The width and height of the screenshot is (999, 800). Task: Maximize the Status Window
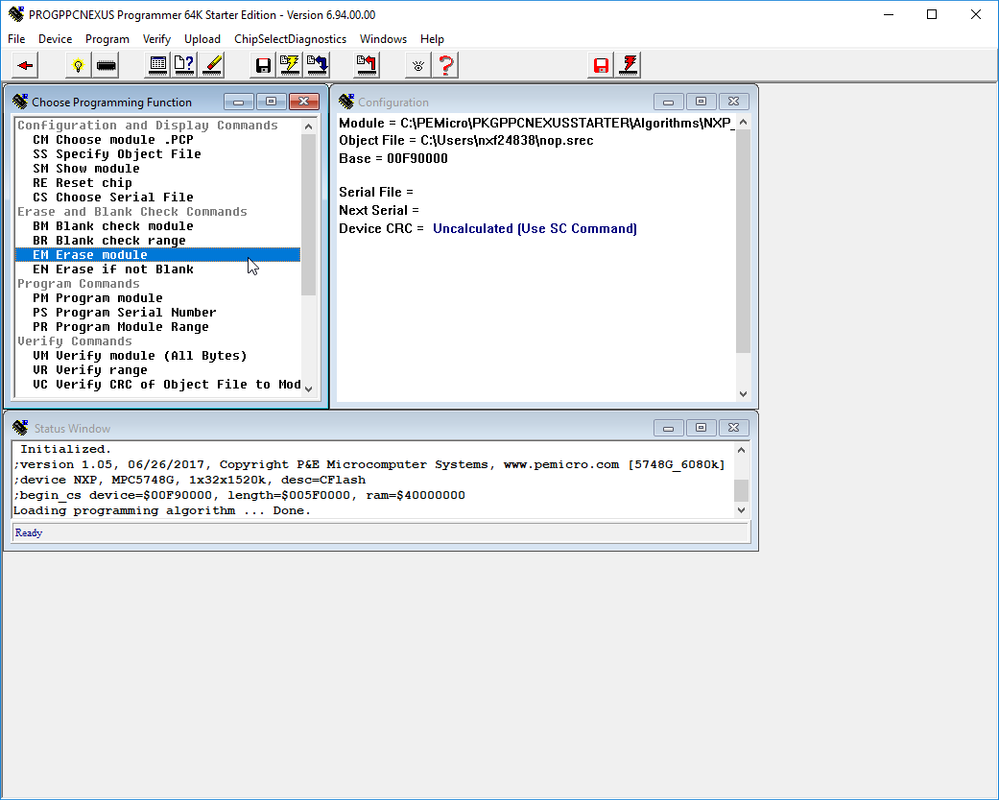tap(701, 427)
